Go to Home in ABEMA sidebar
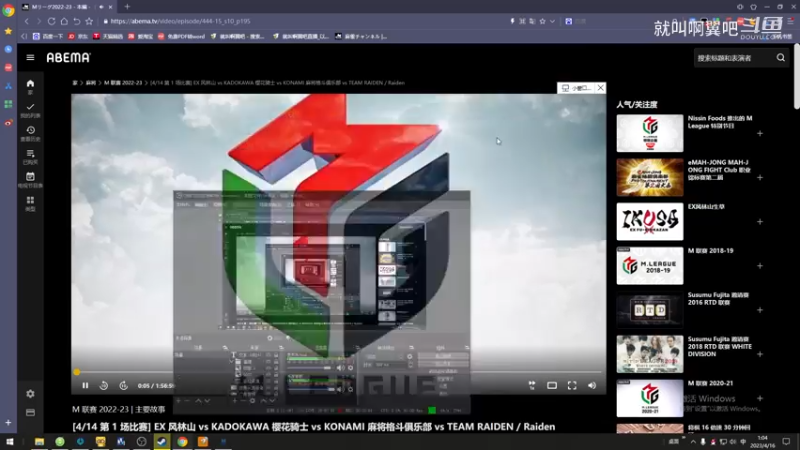The width and height of the screenshot is (800, 450). coord(30,86)
